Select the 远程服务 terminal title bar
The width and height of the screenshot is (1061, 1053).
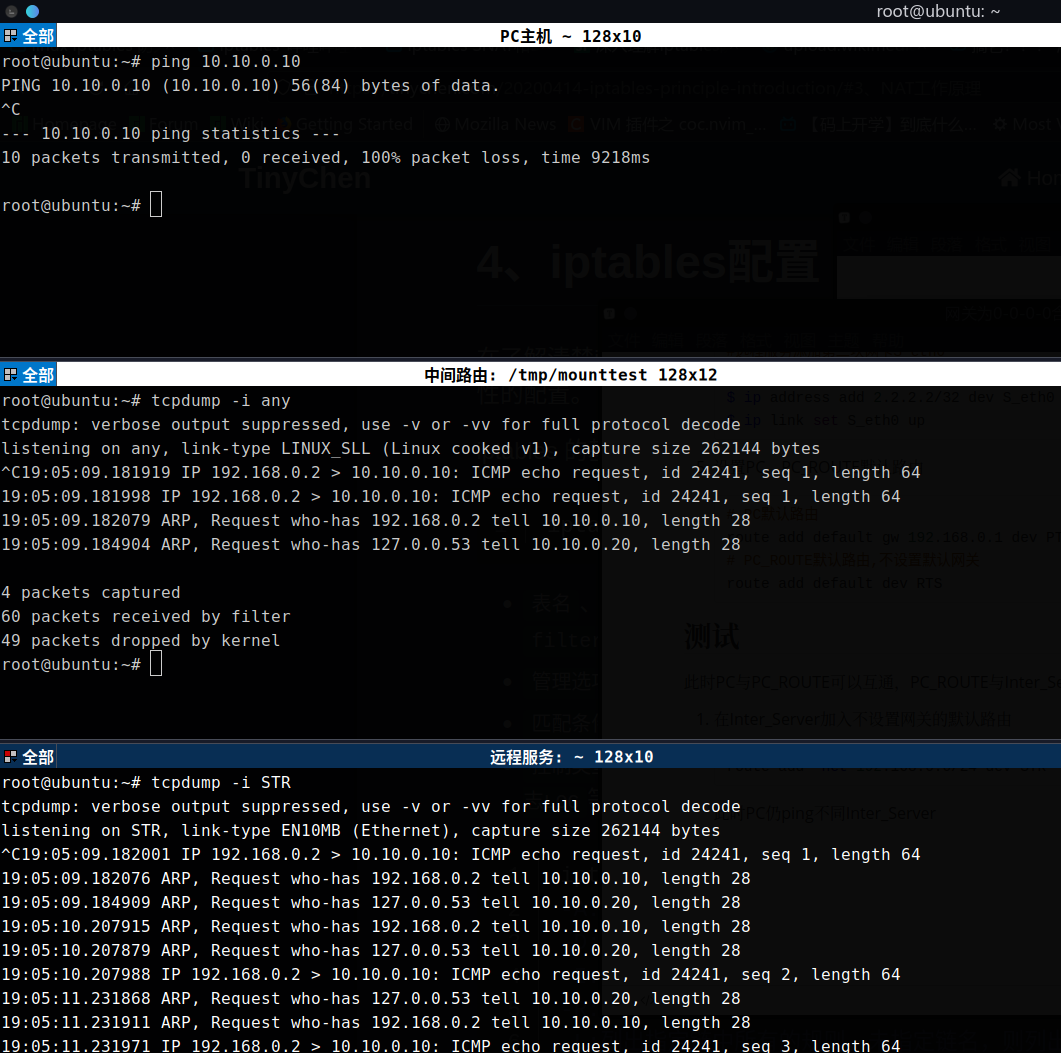point(570,757)
